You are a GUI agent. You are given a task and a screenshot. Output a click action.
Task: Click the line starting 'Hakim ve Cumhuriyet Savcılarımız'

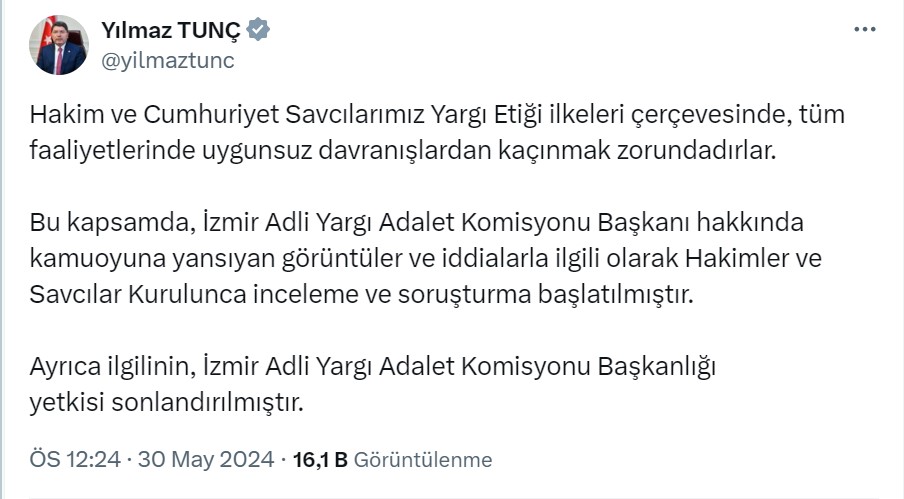437,114
